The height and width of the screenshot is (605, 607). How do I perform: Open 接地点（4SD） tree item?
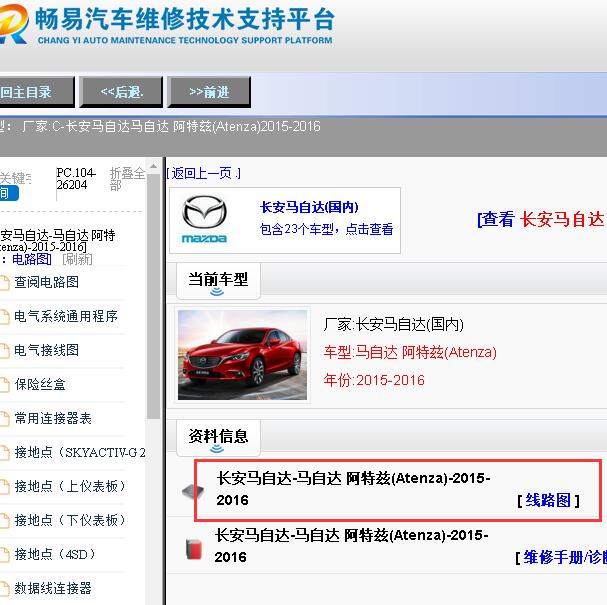click(x=55, y=555)
